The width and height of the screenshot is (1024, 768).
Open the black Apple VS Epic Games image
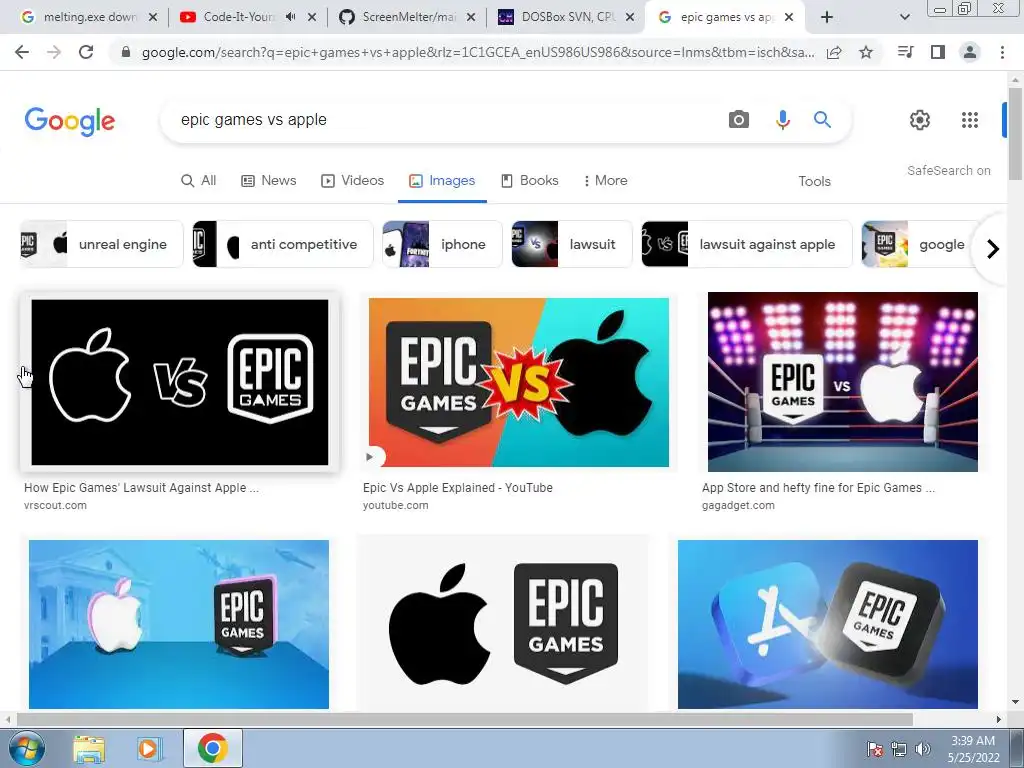[x=180, y=382]
